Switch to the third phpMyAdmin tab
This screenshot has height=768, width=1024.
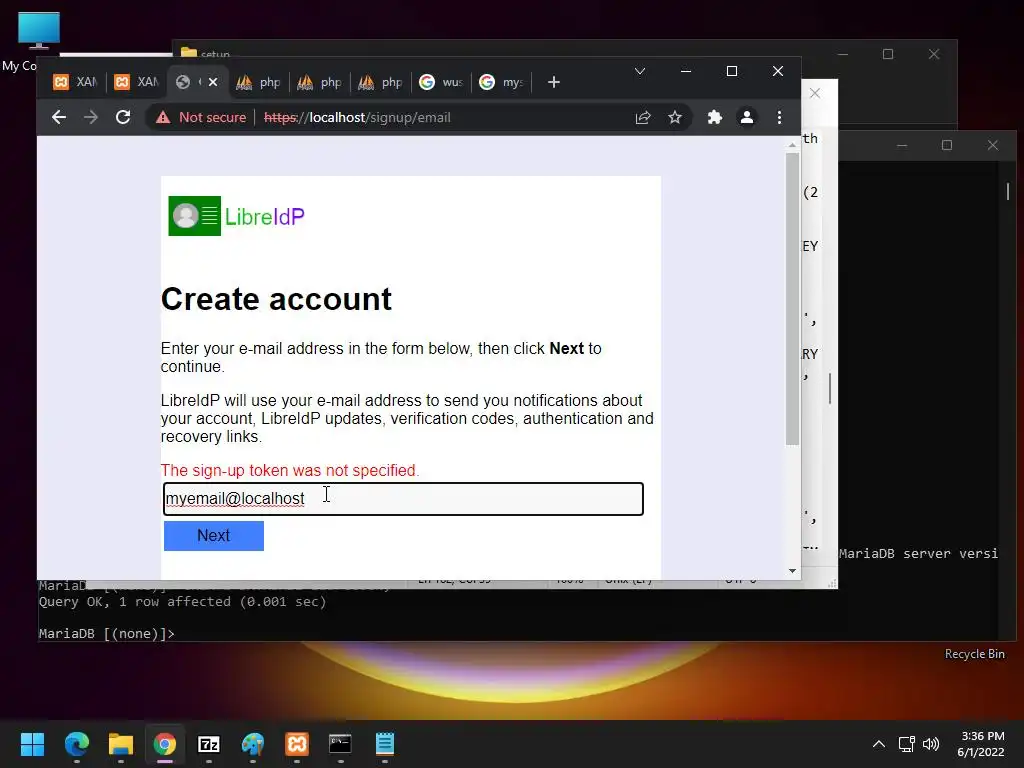click(x=381, y=82)
